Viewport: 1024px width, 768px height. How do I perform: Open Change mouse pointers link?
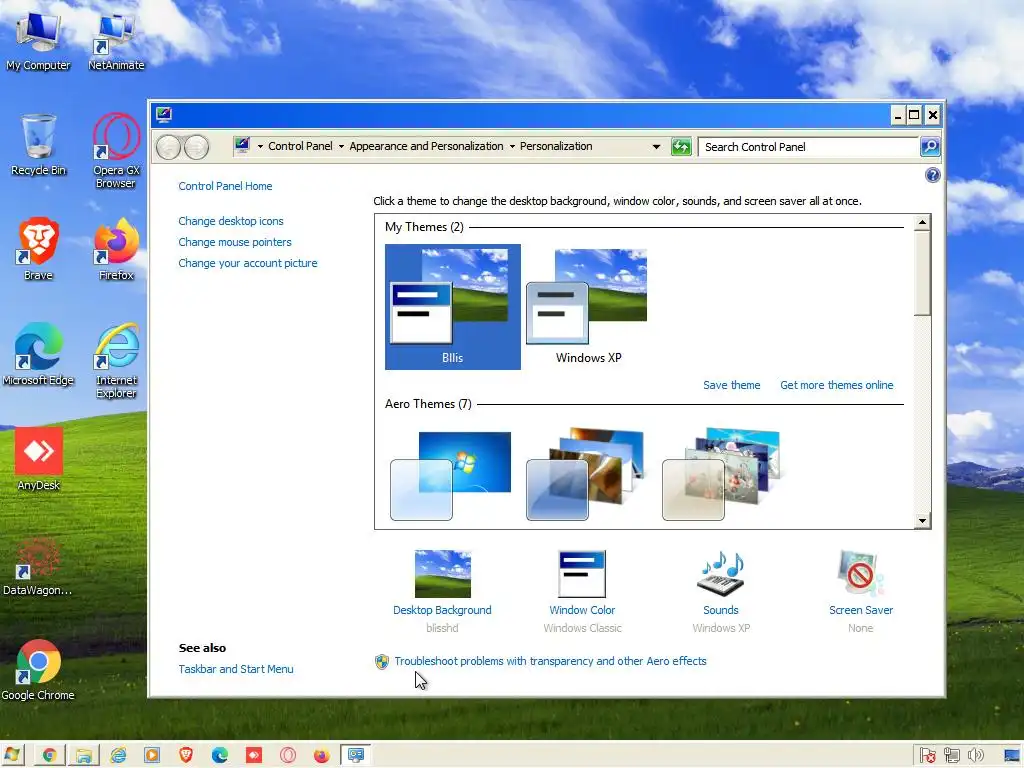pyautogui.click(x=234, y=242)
